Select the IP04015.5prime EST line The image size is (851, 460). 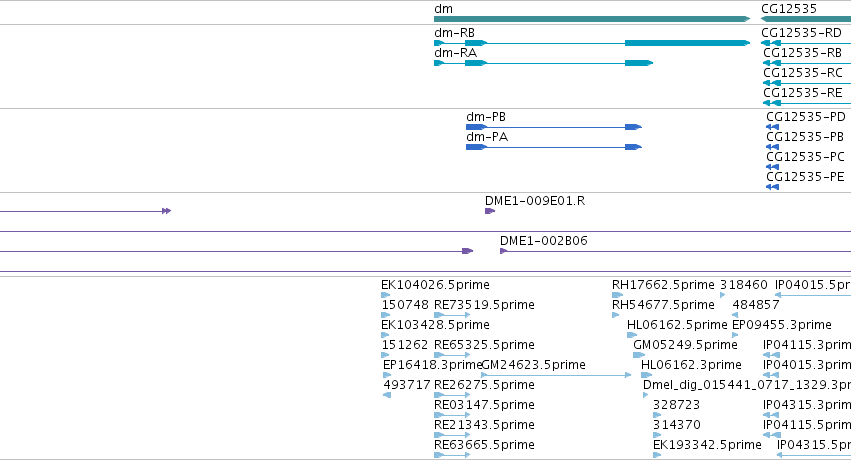pos(813,295)
